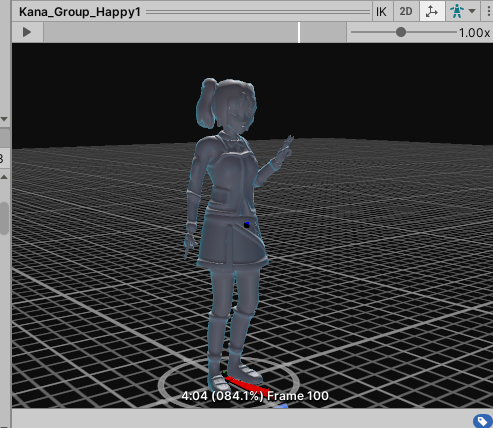Click the Kana_Group_Happy1 preview title
The image size is (493, 428).
[x=80, y=12]
